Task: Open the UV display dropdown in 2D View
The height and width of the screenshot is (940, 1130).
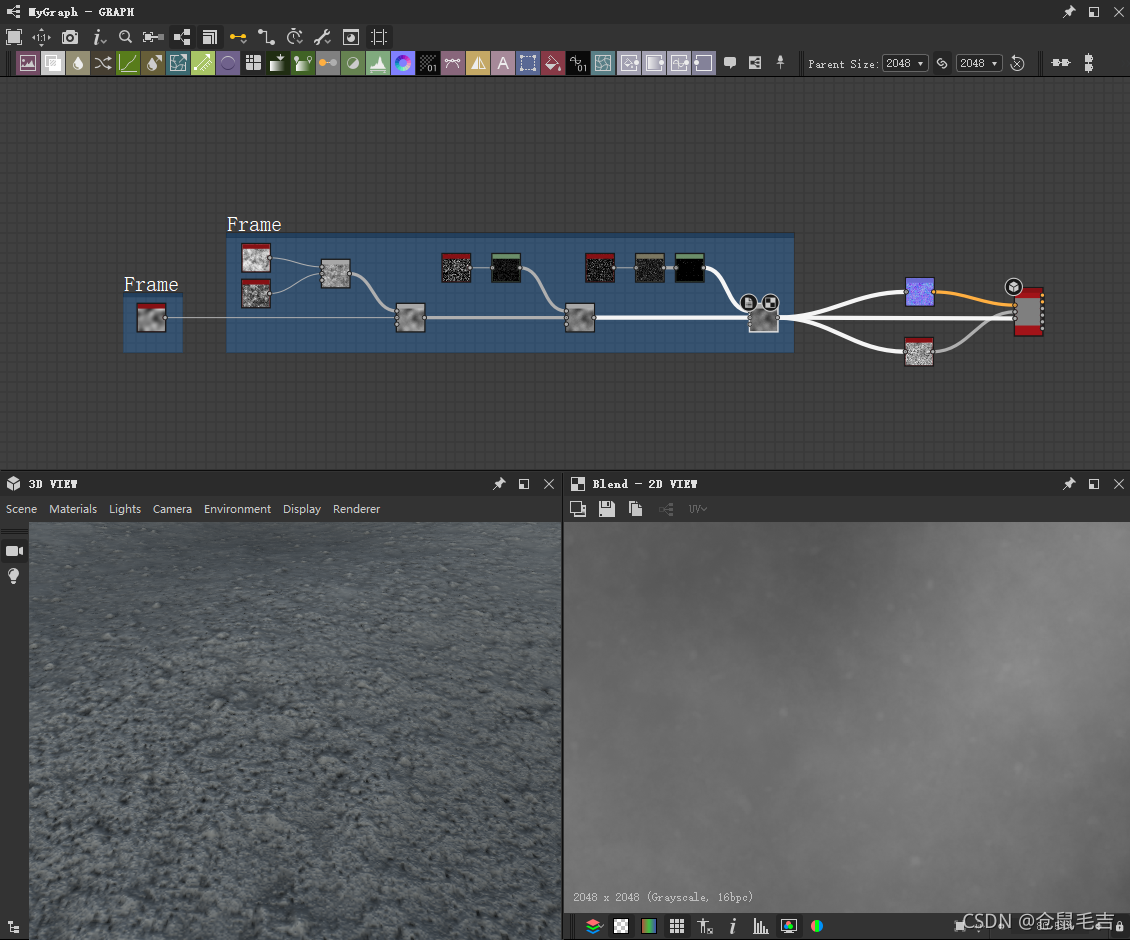Action: coord(697,509)
